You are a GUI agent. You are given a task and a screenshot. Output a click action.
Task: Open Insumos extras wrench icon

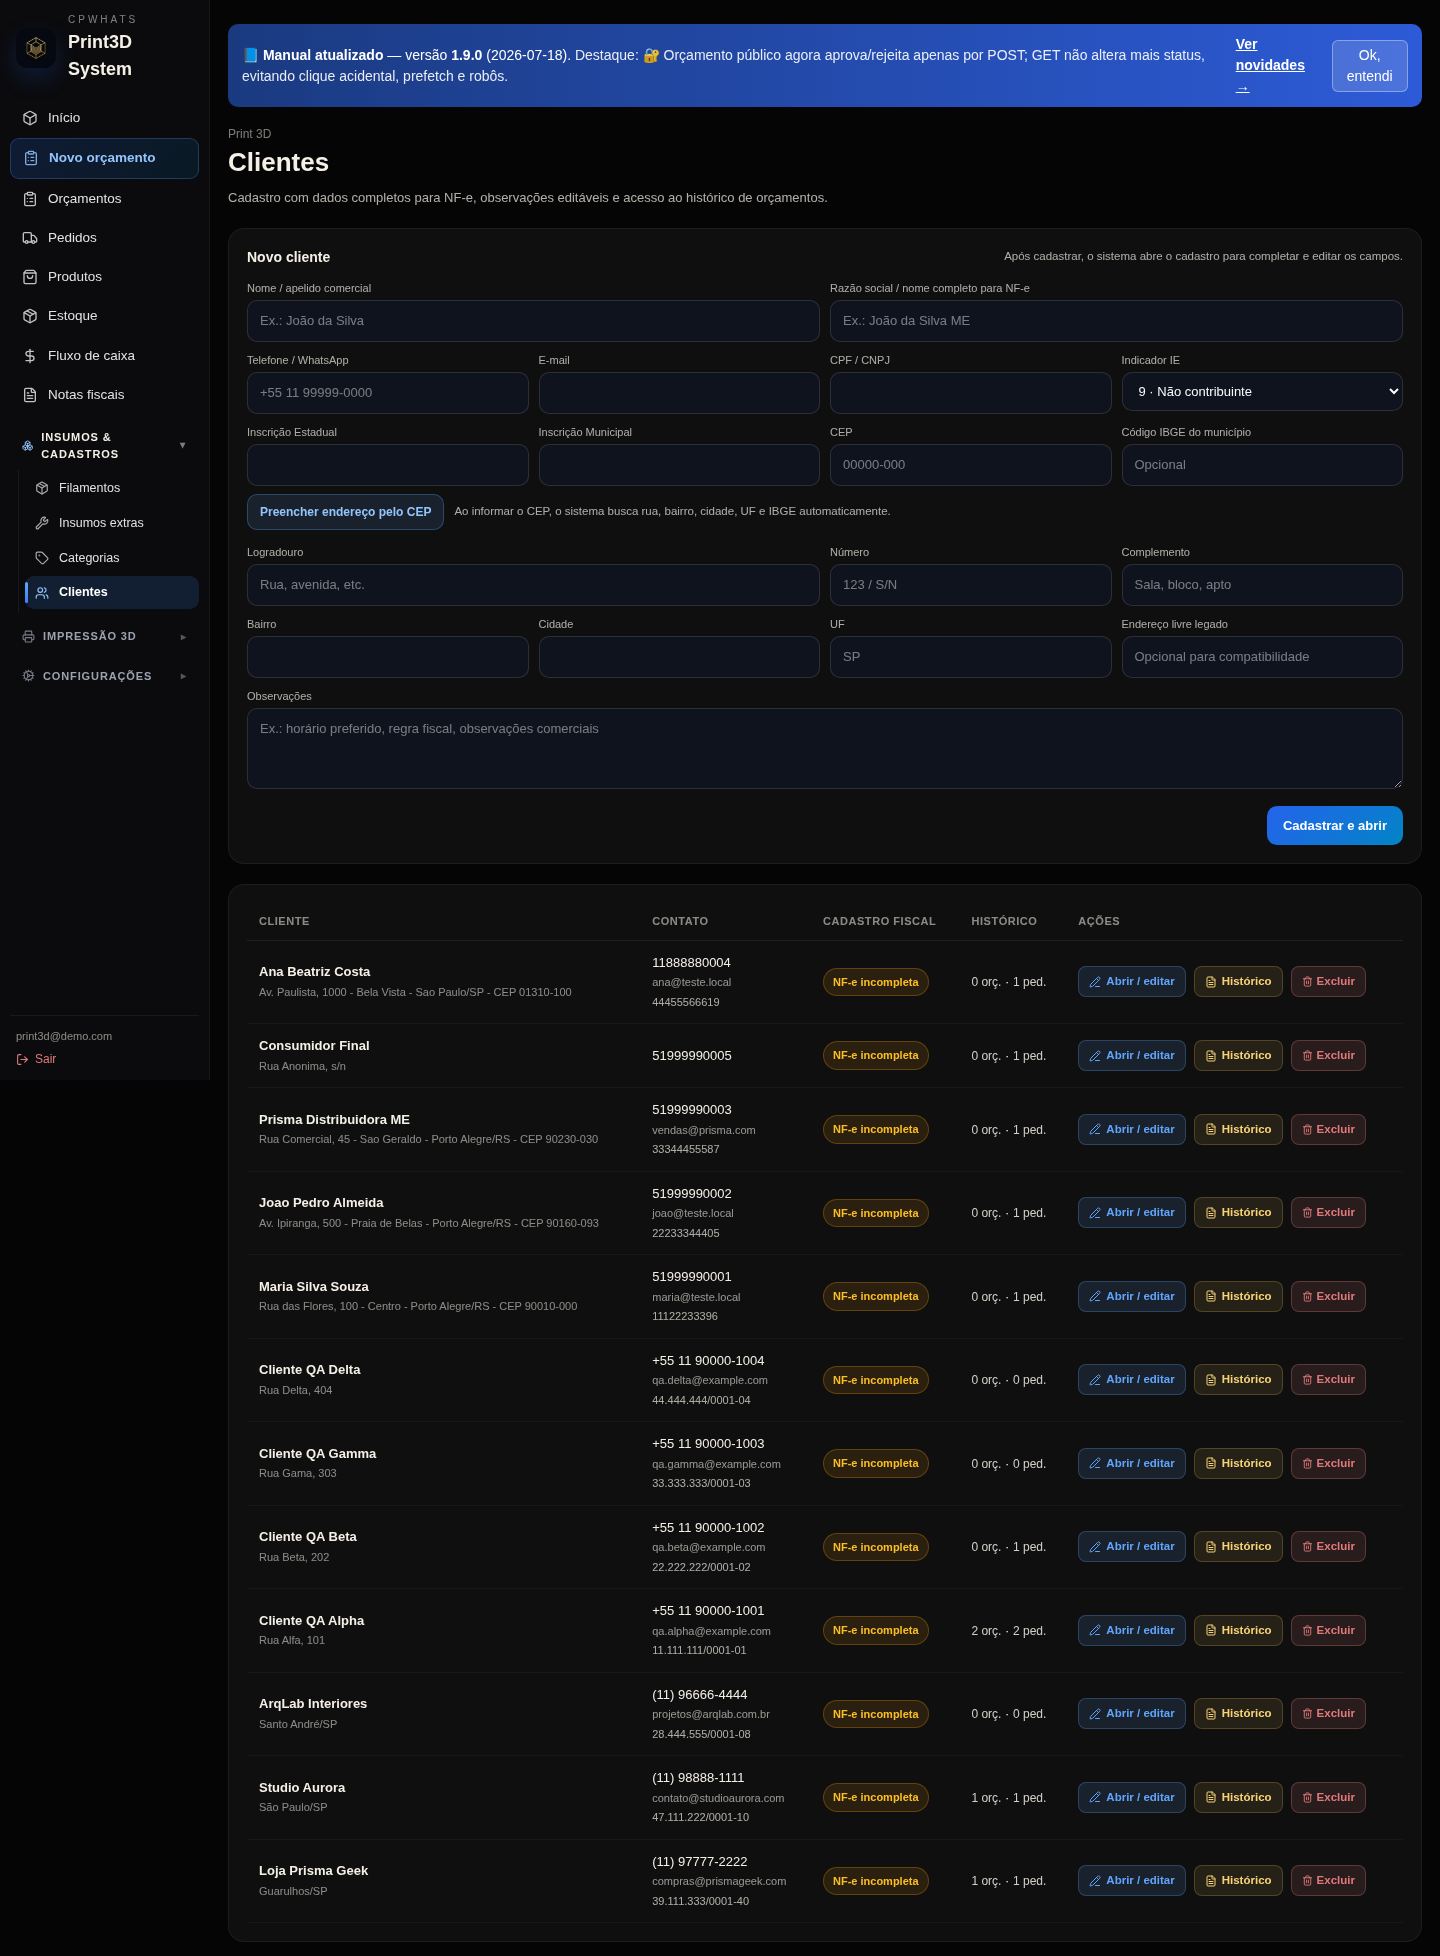pyautogui.click(x=42, y=523)
